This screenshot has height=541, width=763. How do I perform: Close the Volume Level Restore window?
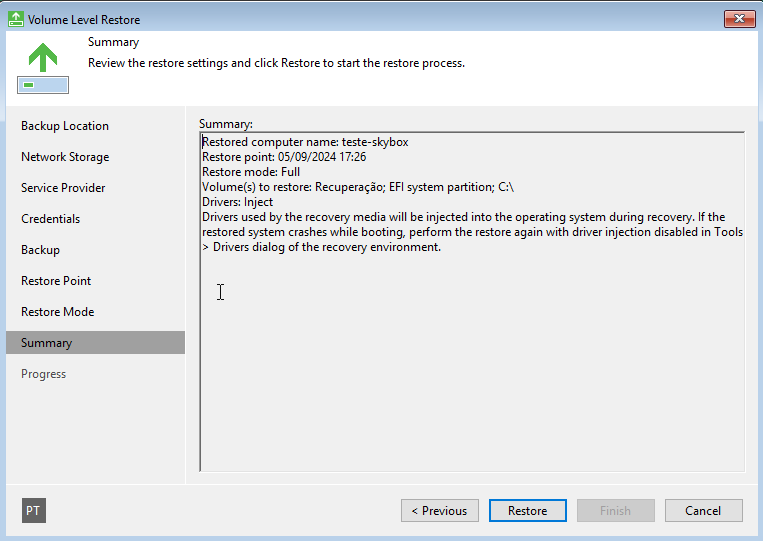tap(739, 18)
